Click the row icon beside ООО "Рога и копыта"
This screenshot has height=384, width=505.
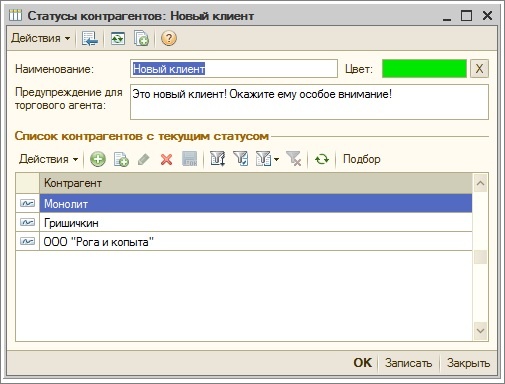(27, 241)
